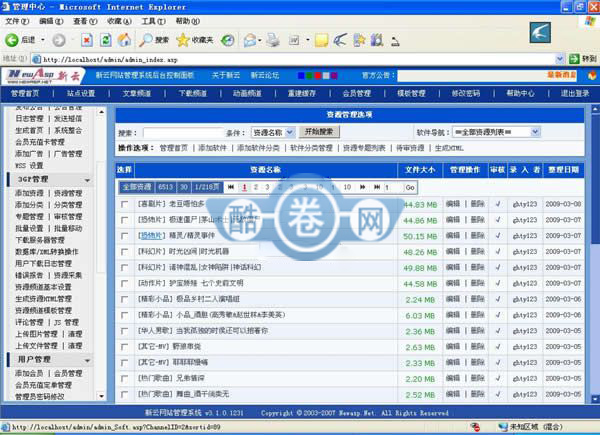
Task: Tick the checkbox for the 44.83 MB resource
Action: [124, 205]
